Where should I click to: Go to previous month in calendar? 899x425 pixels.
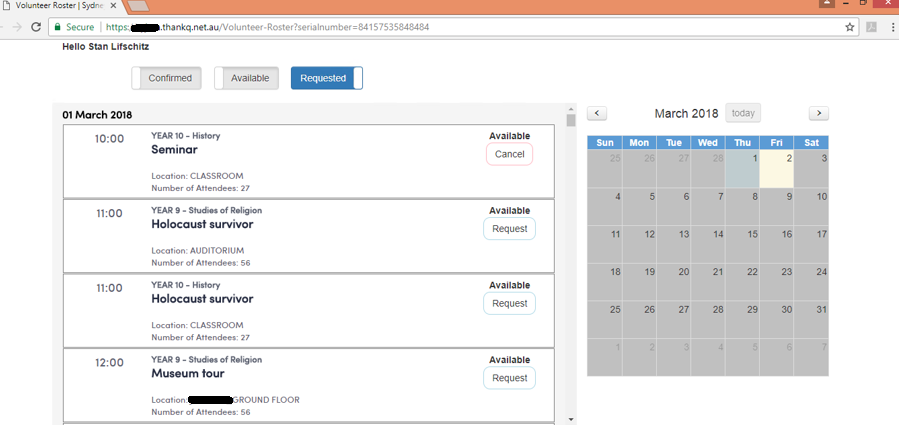coord(597,114)
